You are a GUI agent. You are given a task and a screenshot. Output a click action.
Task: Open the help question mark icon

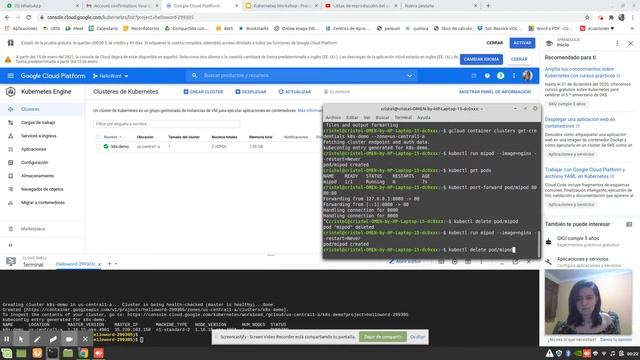tap(487, 76)
